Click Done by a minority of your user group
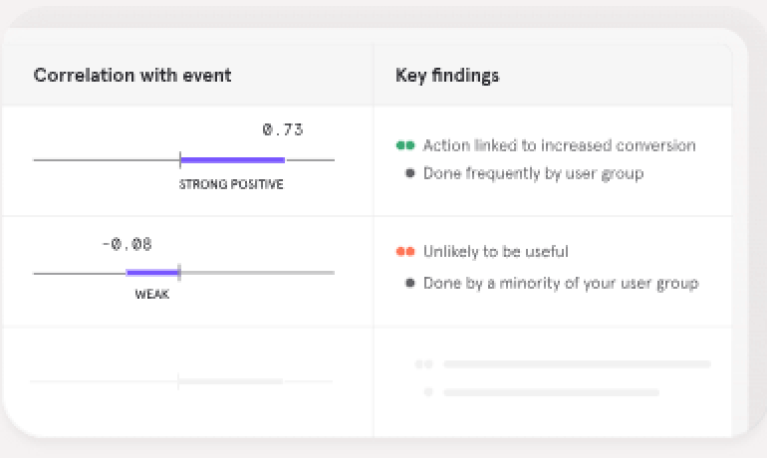Image resolution: width=767 pixels, height=458 pixels. coord(560,283)
